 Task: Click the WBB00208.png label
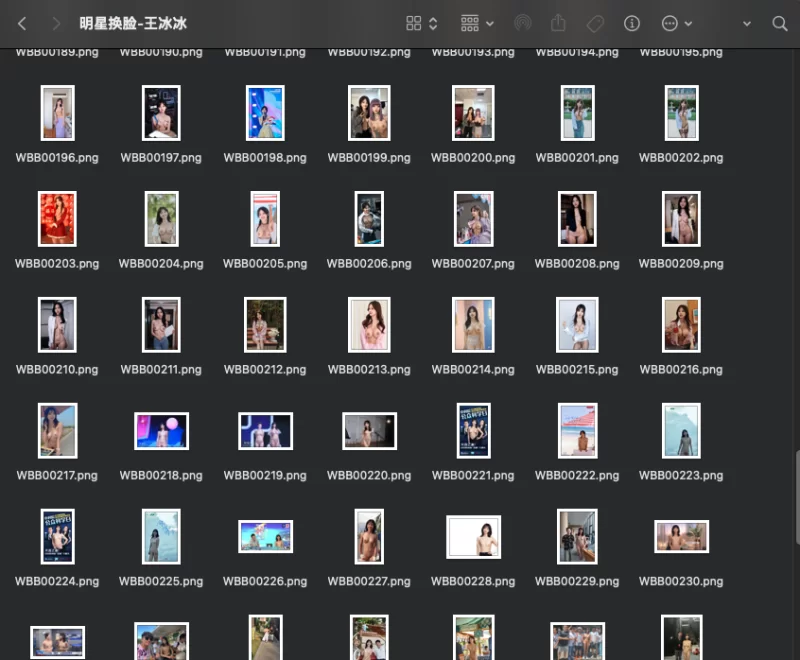coord(577,264)
